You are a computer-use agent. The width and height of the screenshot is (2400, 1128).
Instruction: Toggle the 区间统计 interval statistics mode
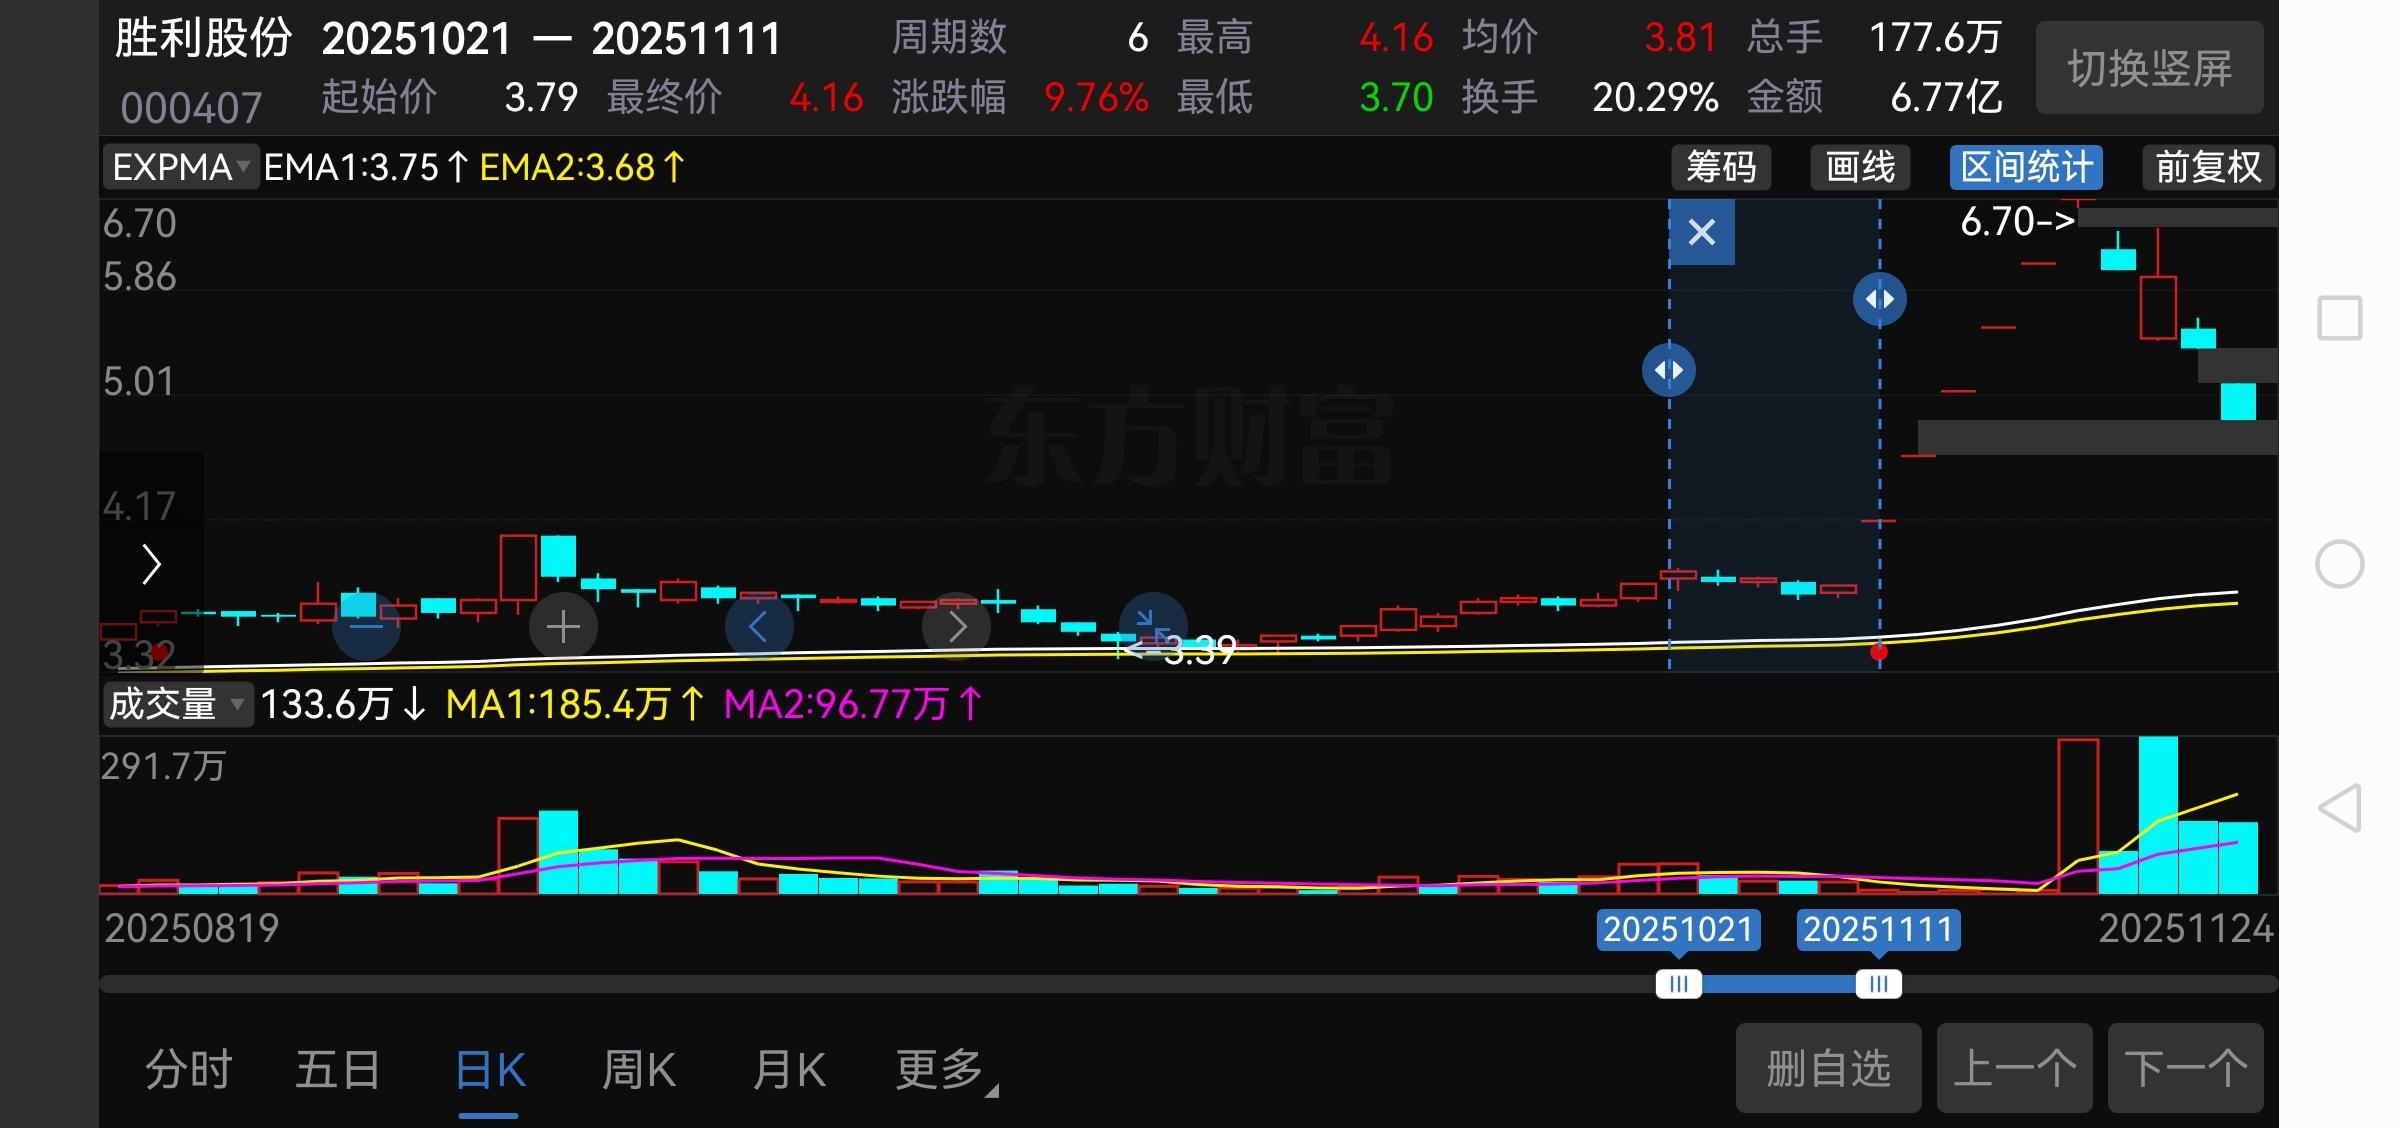coord(2026,167)
